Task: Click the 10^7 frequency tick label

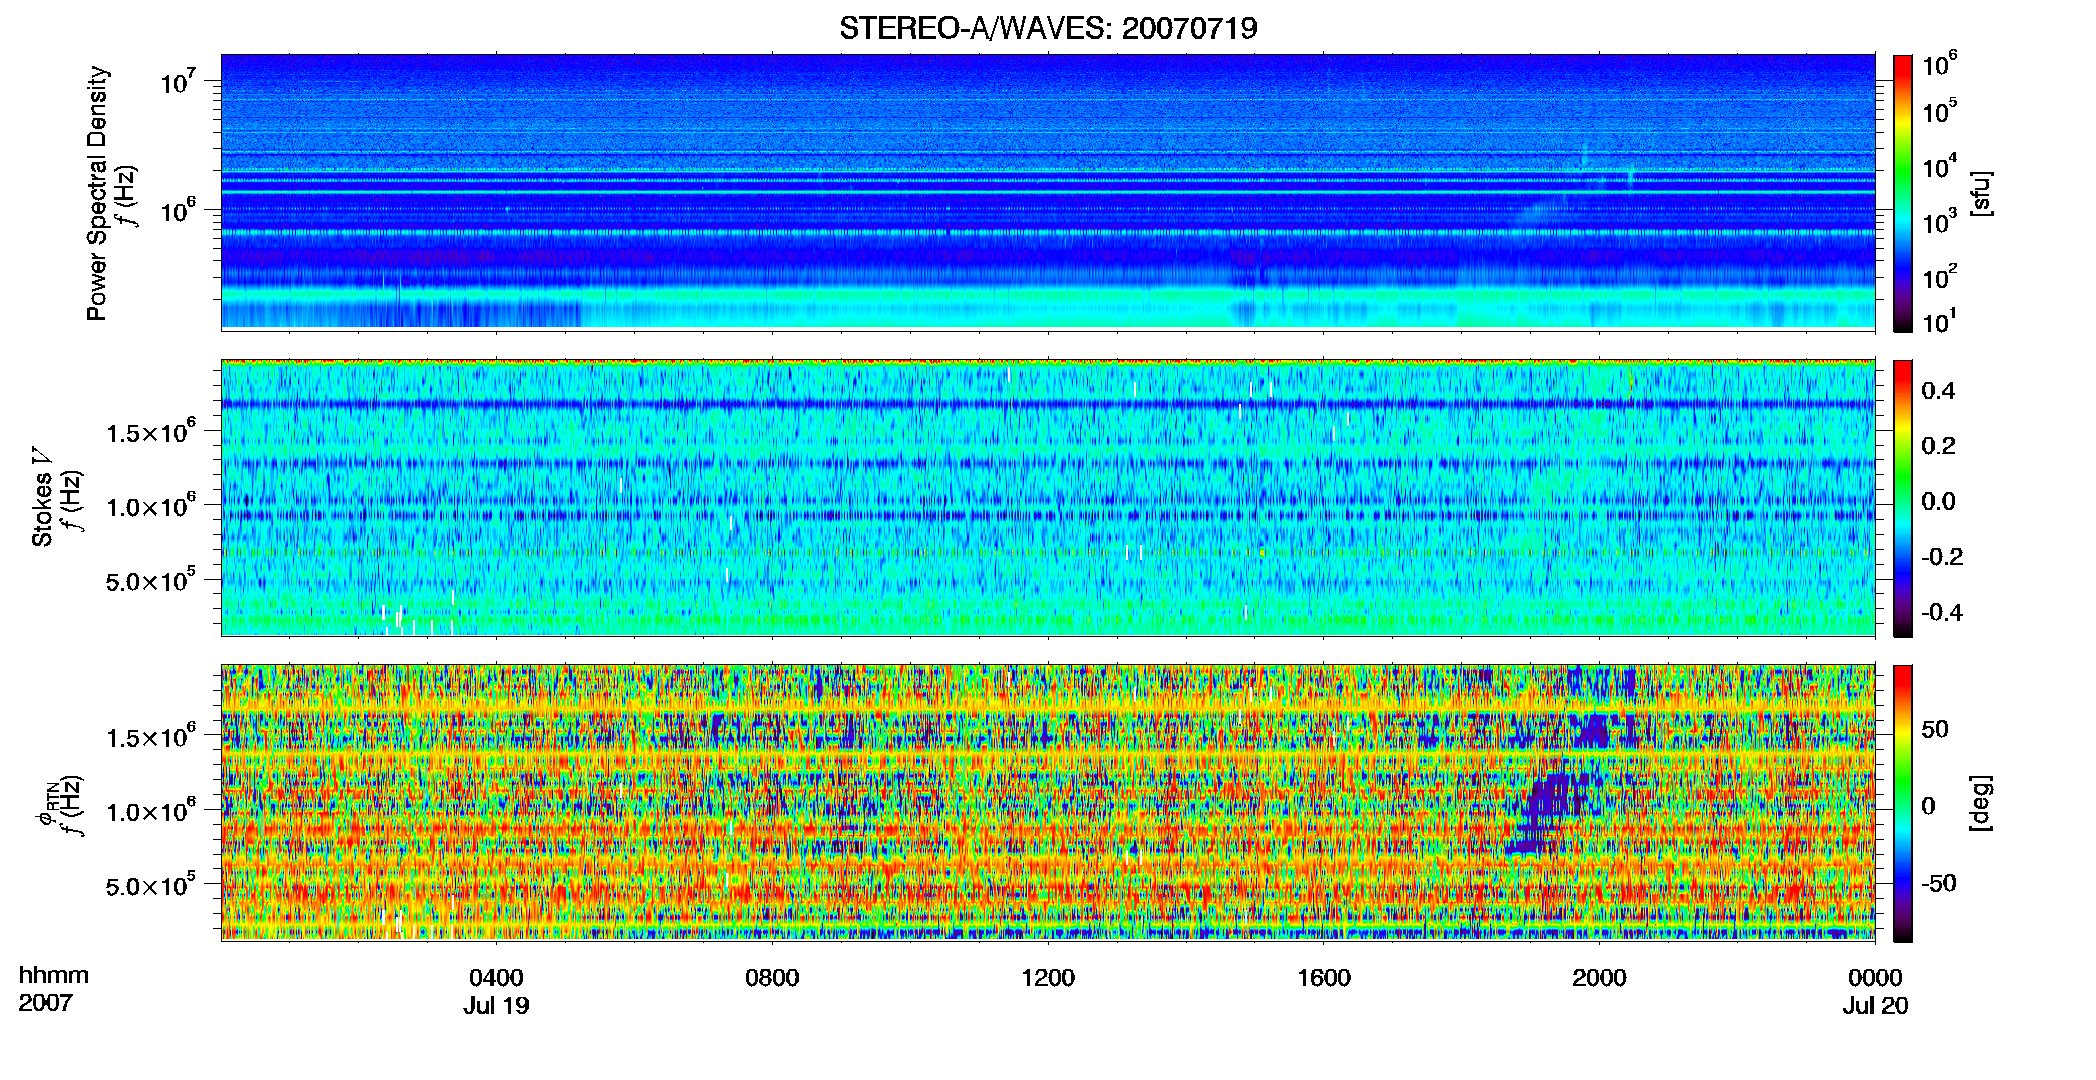Action: click(178, 80)
